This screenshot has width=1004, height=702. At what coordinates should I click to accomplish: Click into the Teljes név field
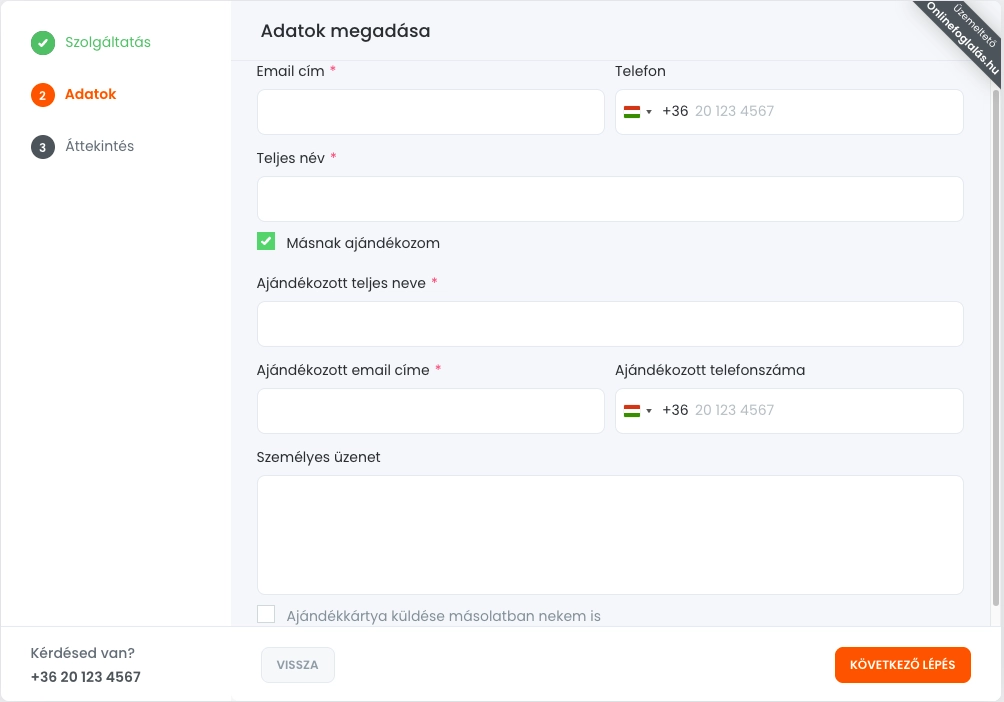click(610, 199)
